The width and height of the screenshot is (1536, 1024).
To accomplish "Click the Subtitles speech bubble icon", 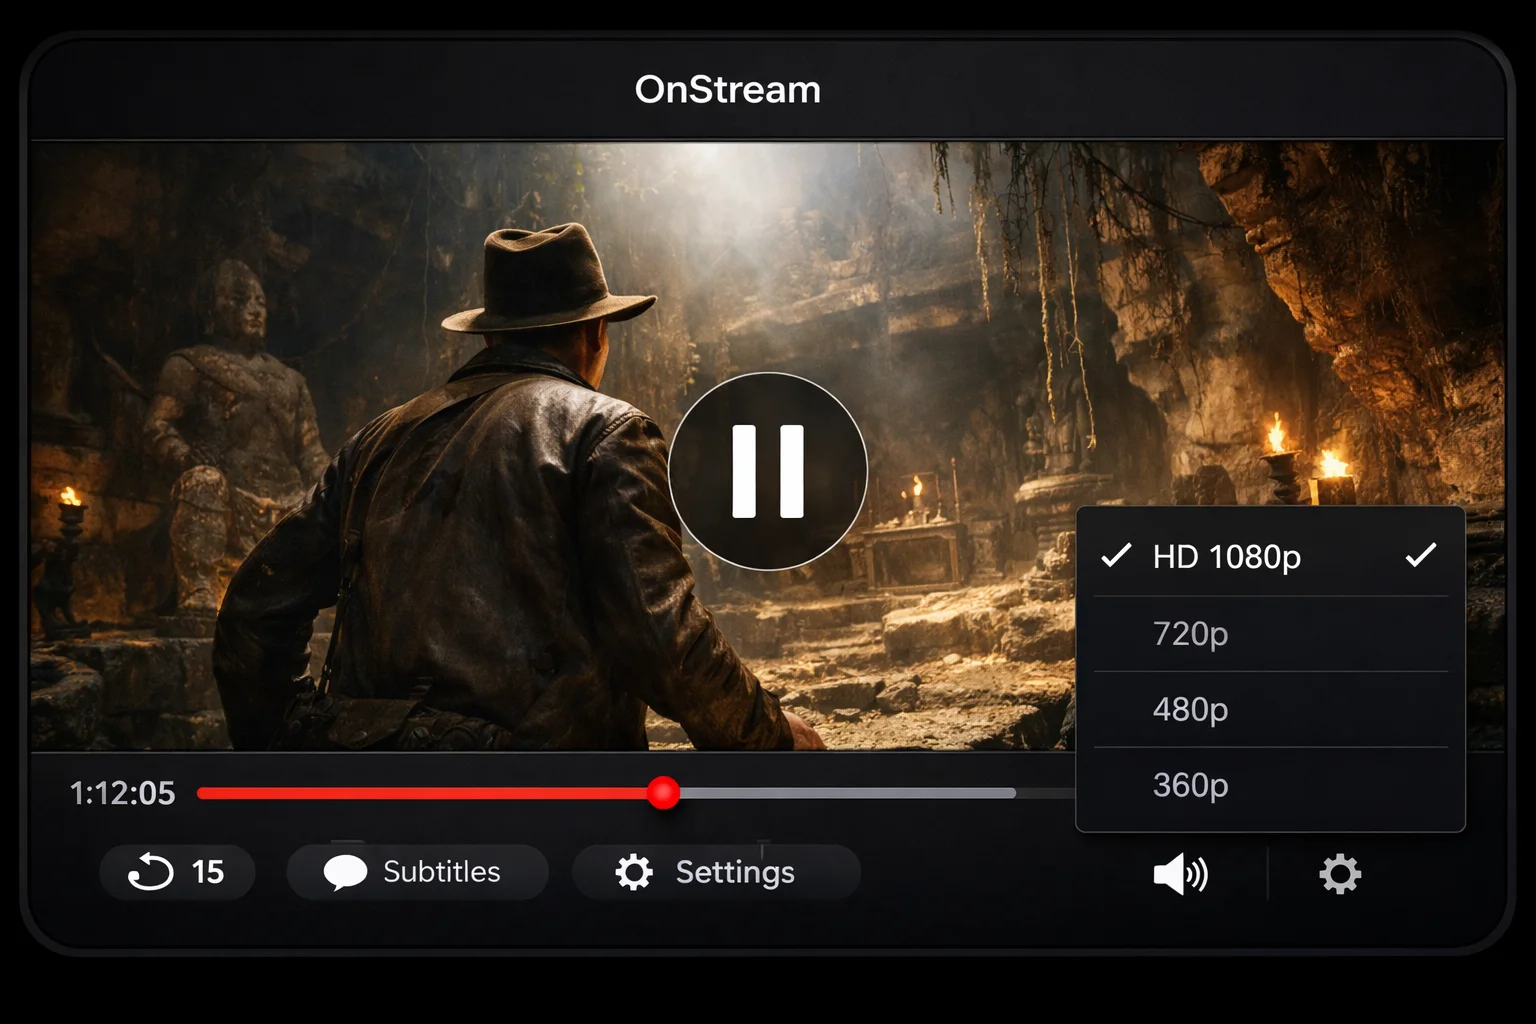I will pyautogui.click(x=345, y=872).
